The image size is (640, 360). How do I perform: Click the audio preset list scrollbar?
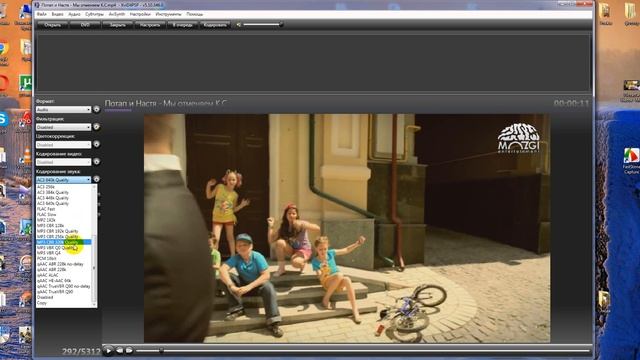[94, 246]
